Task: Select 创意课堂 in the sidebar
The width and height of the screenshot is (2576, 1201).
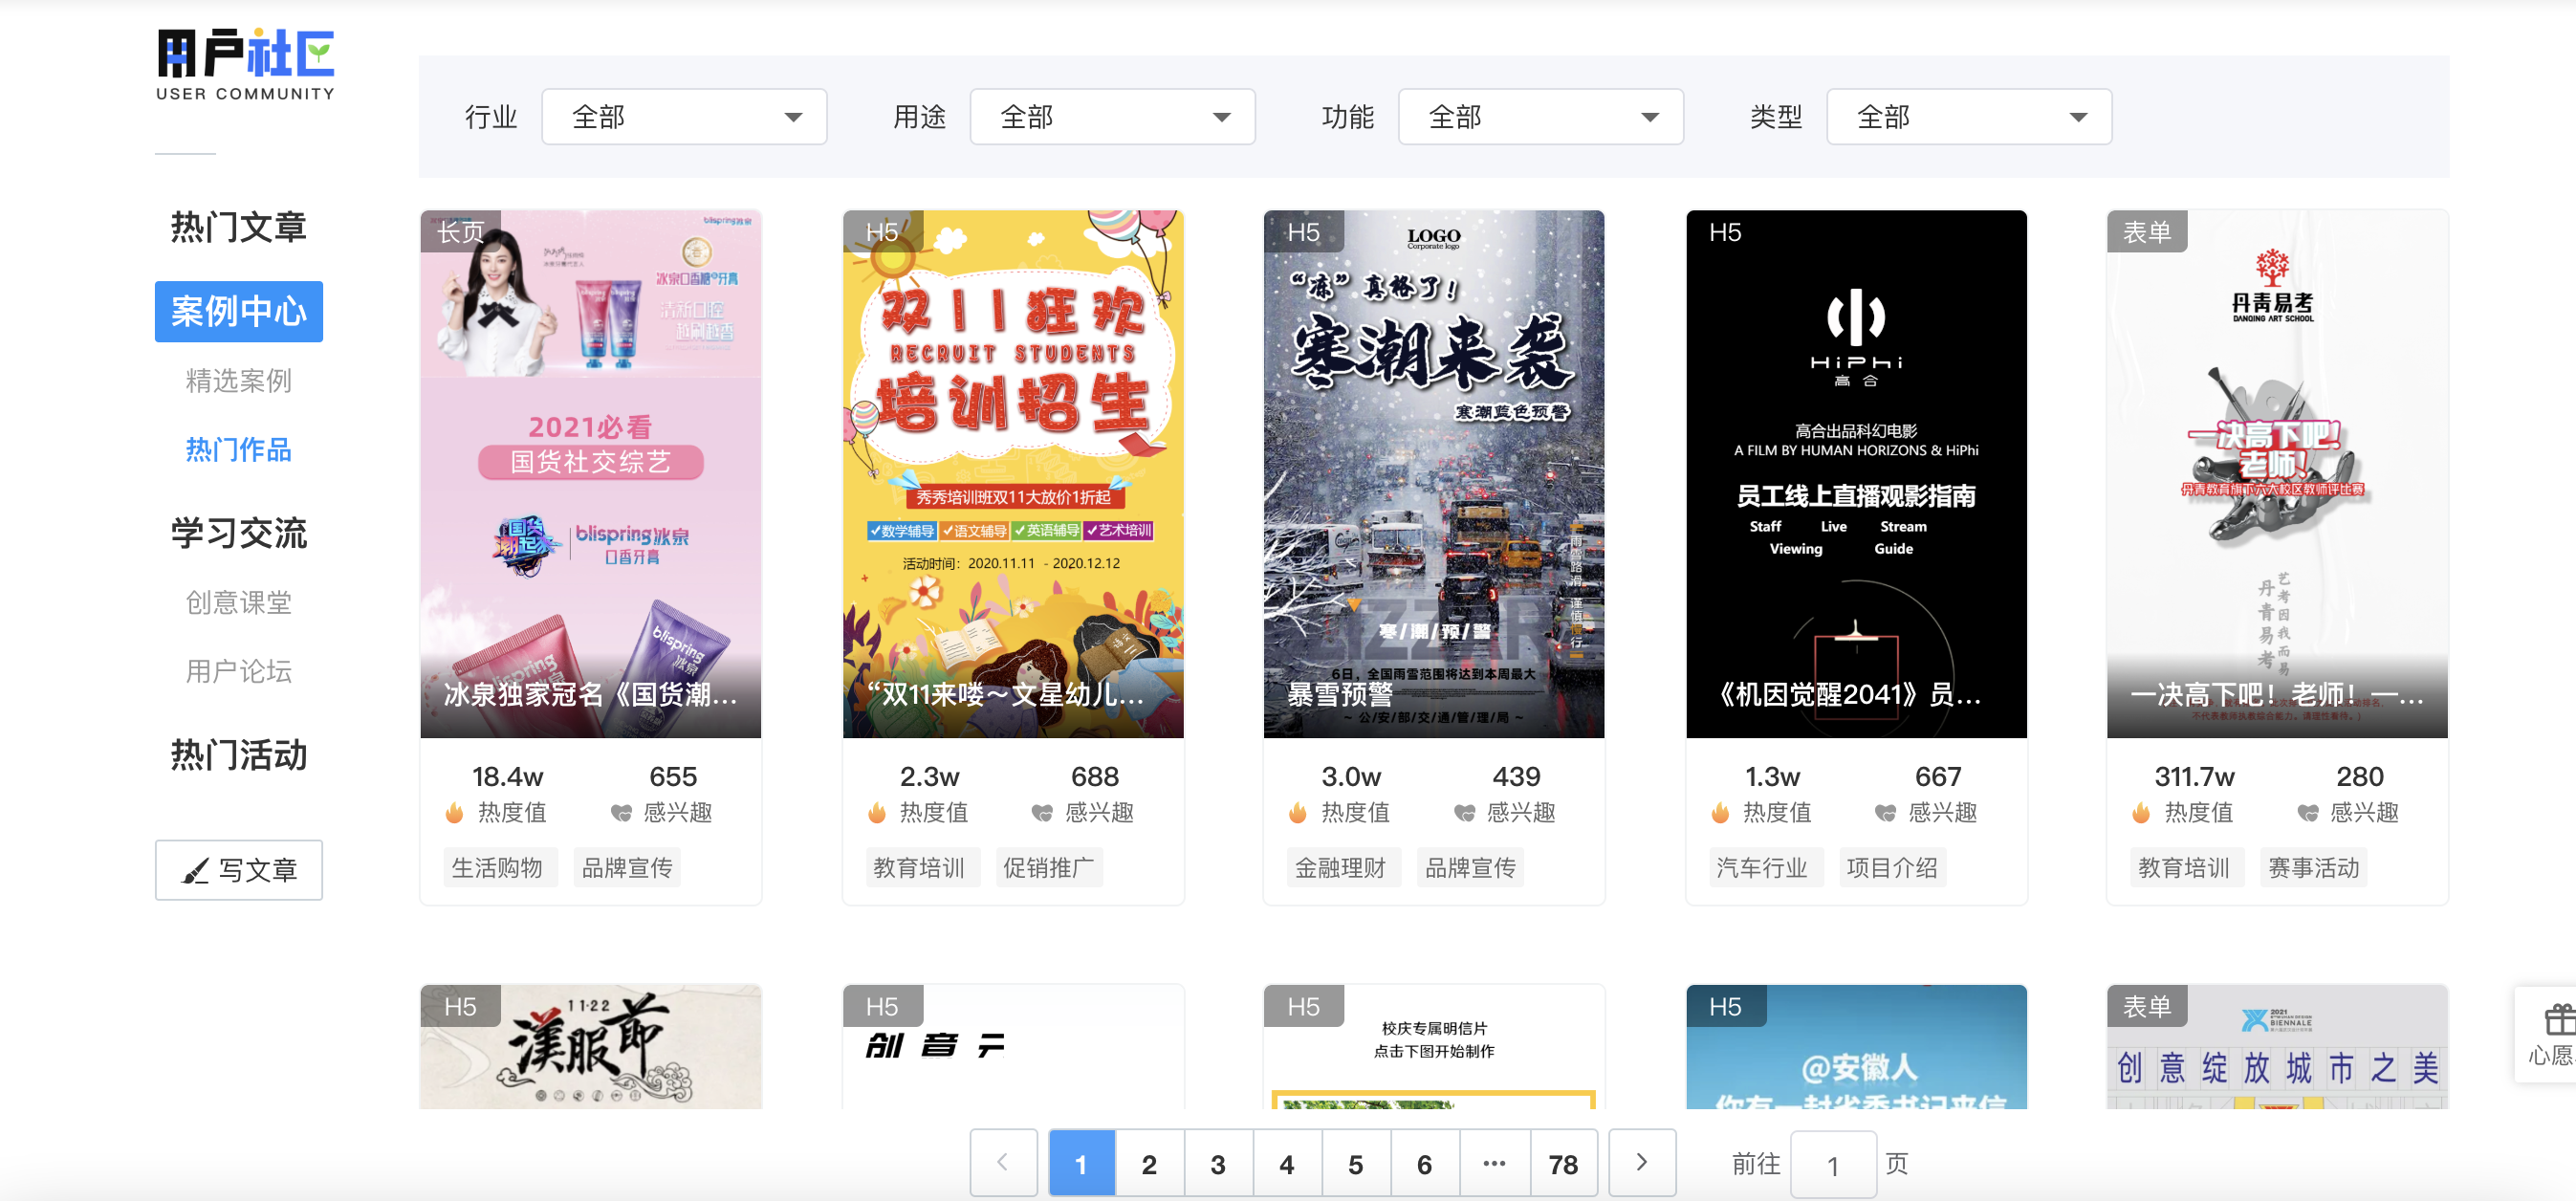Action: (x=238, y=602)
